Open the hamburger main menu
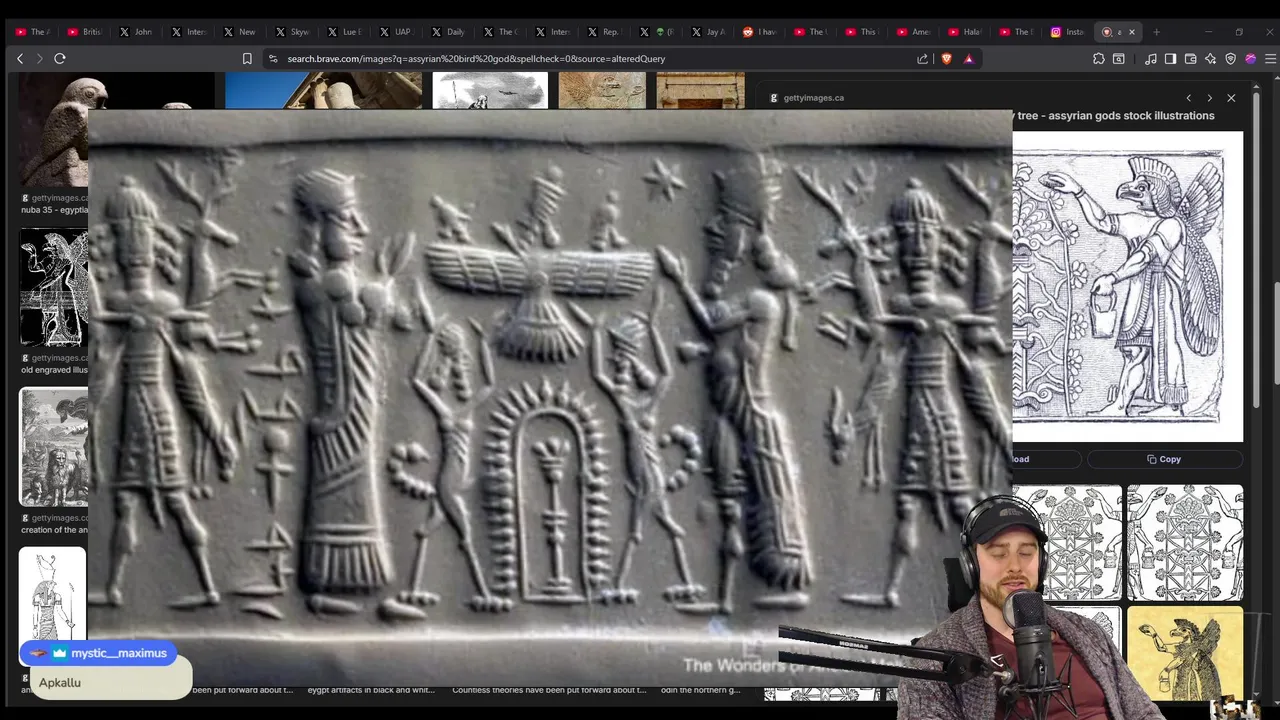1280x720 pixels. 1270,59
